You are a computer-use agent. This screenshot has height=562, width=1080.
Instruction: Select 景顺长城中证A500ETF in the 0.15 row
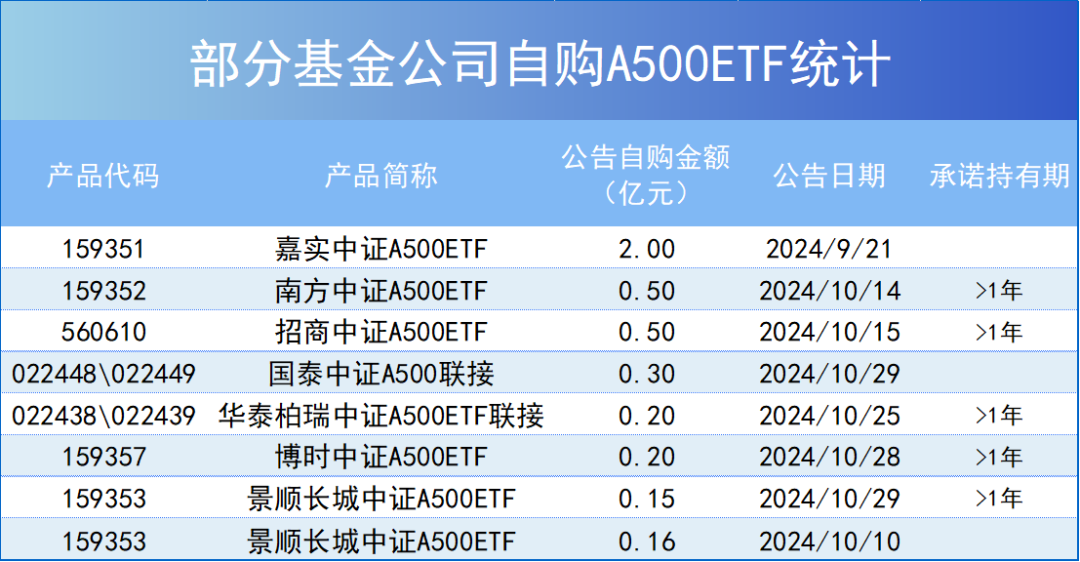coord(381,499)
